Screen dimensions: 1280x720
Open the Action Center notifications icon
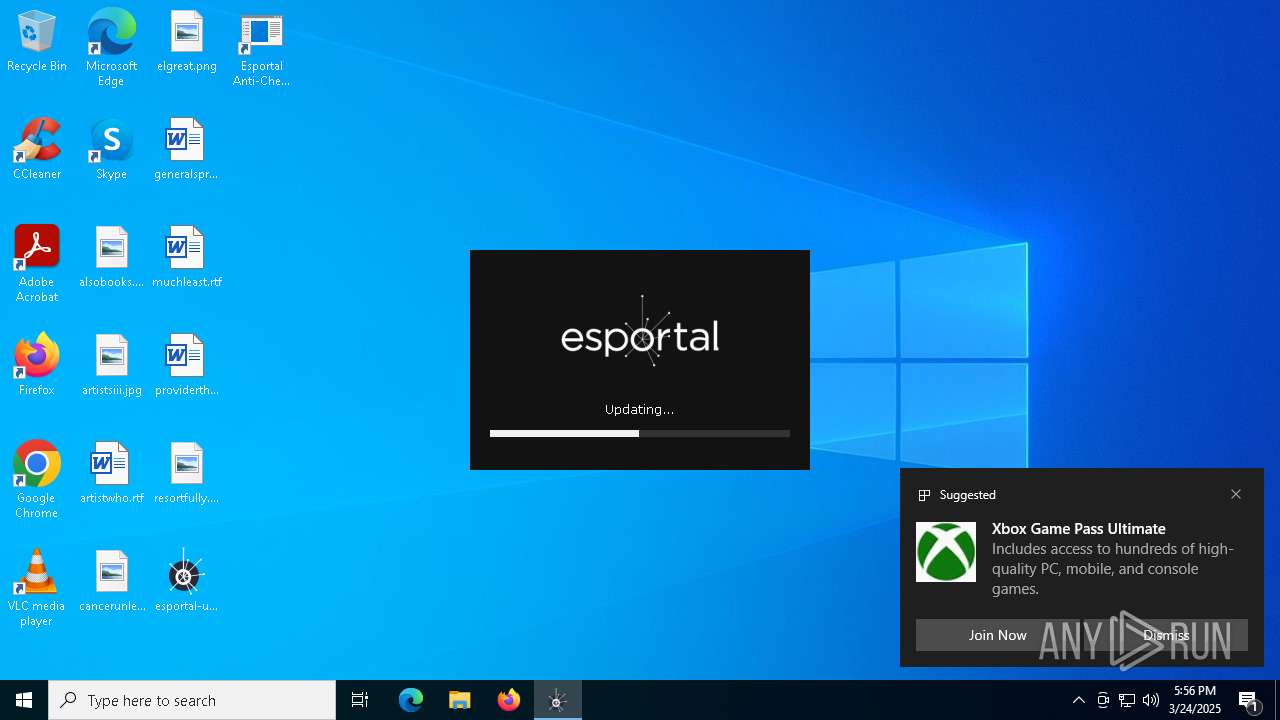1249,700
